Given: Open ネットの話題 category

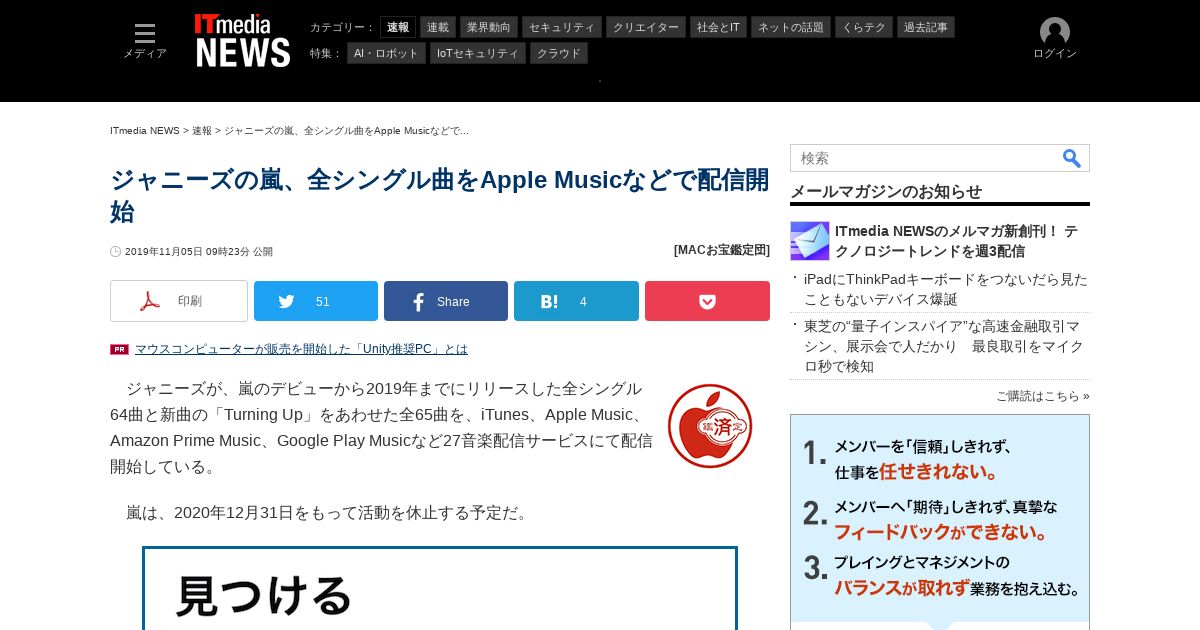Looking at the screenshot, I should tap(791, 27).
